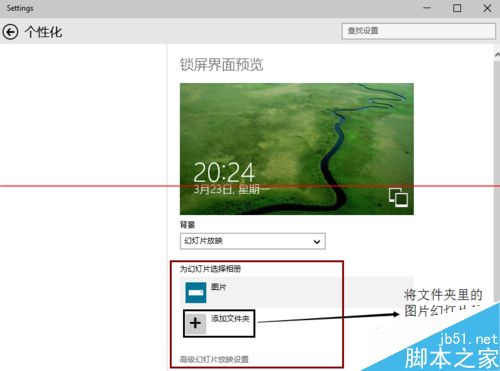Go back using the back arrow
The image size is (500, 371).
[10, 32]
